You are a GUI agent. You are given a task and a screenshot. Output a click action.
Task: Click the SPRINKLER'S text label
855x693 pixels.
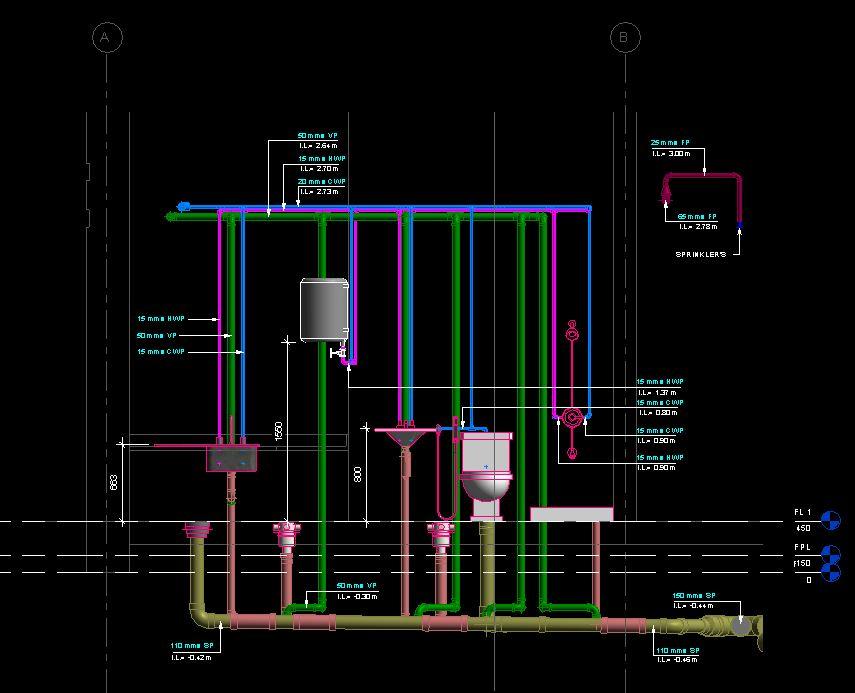[x=701, y=255]
